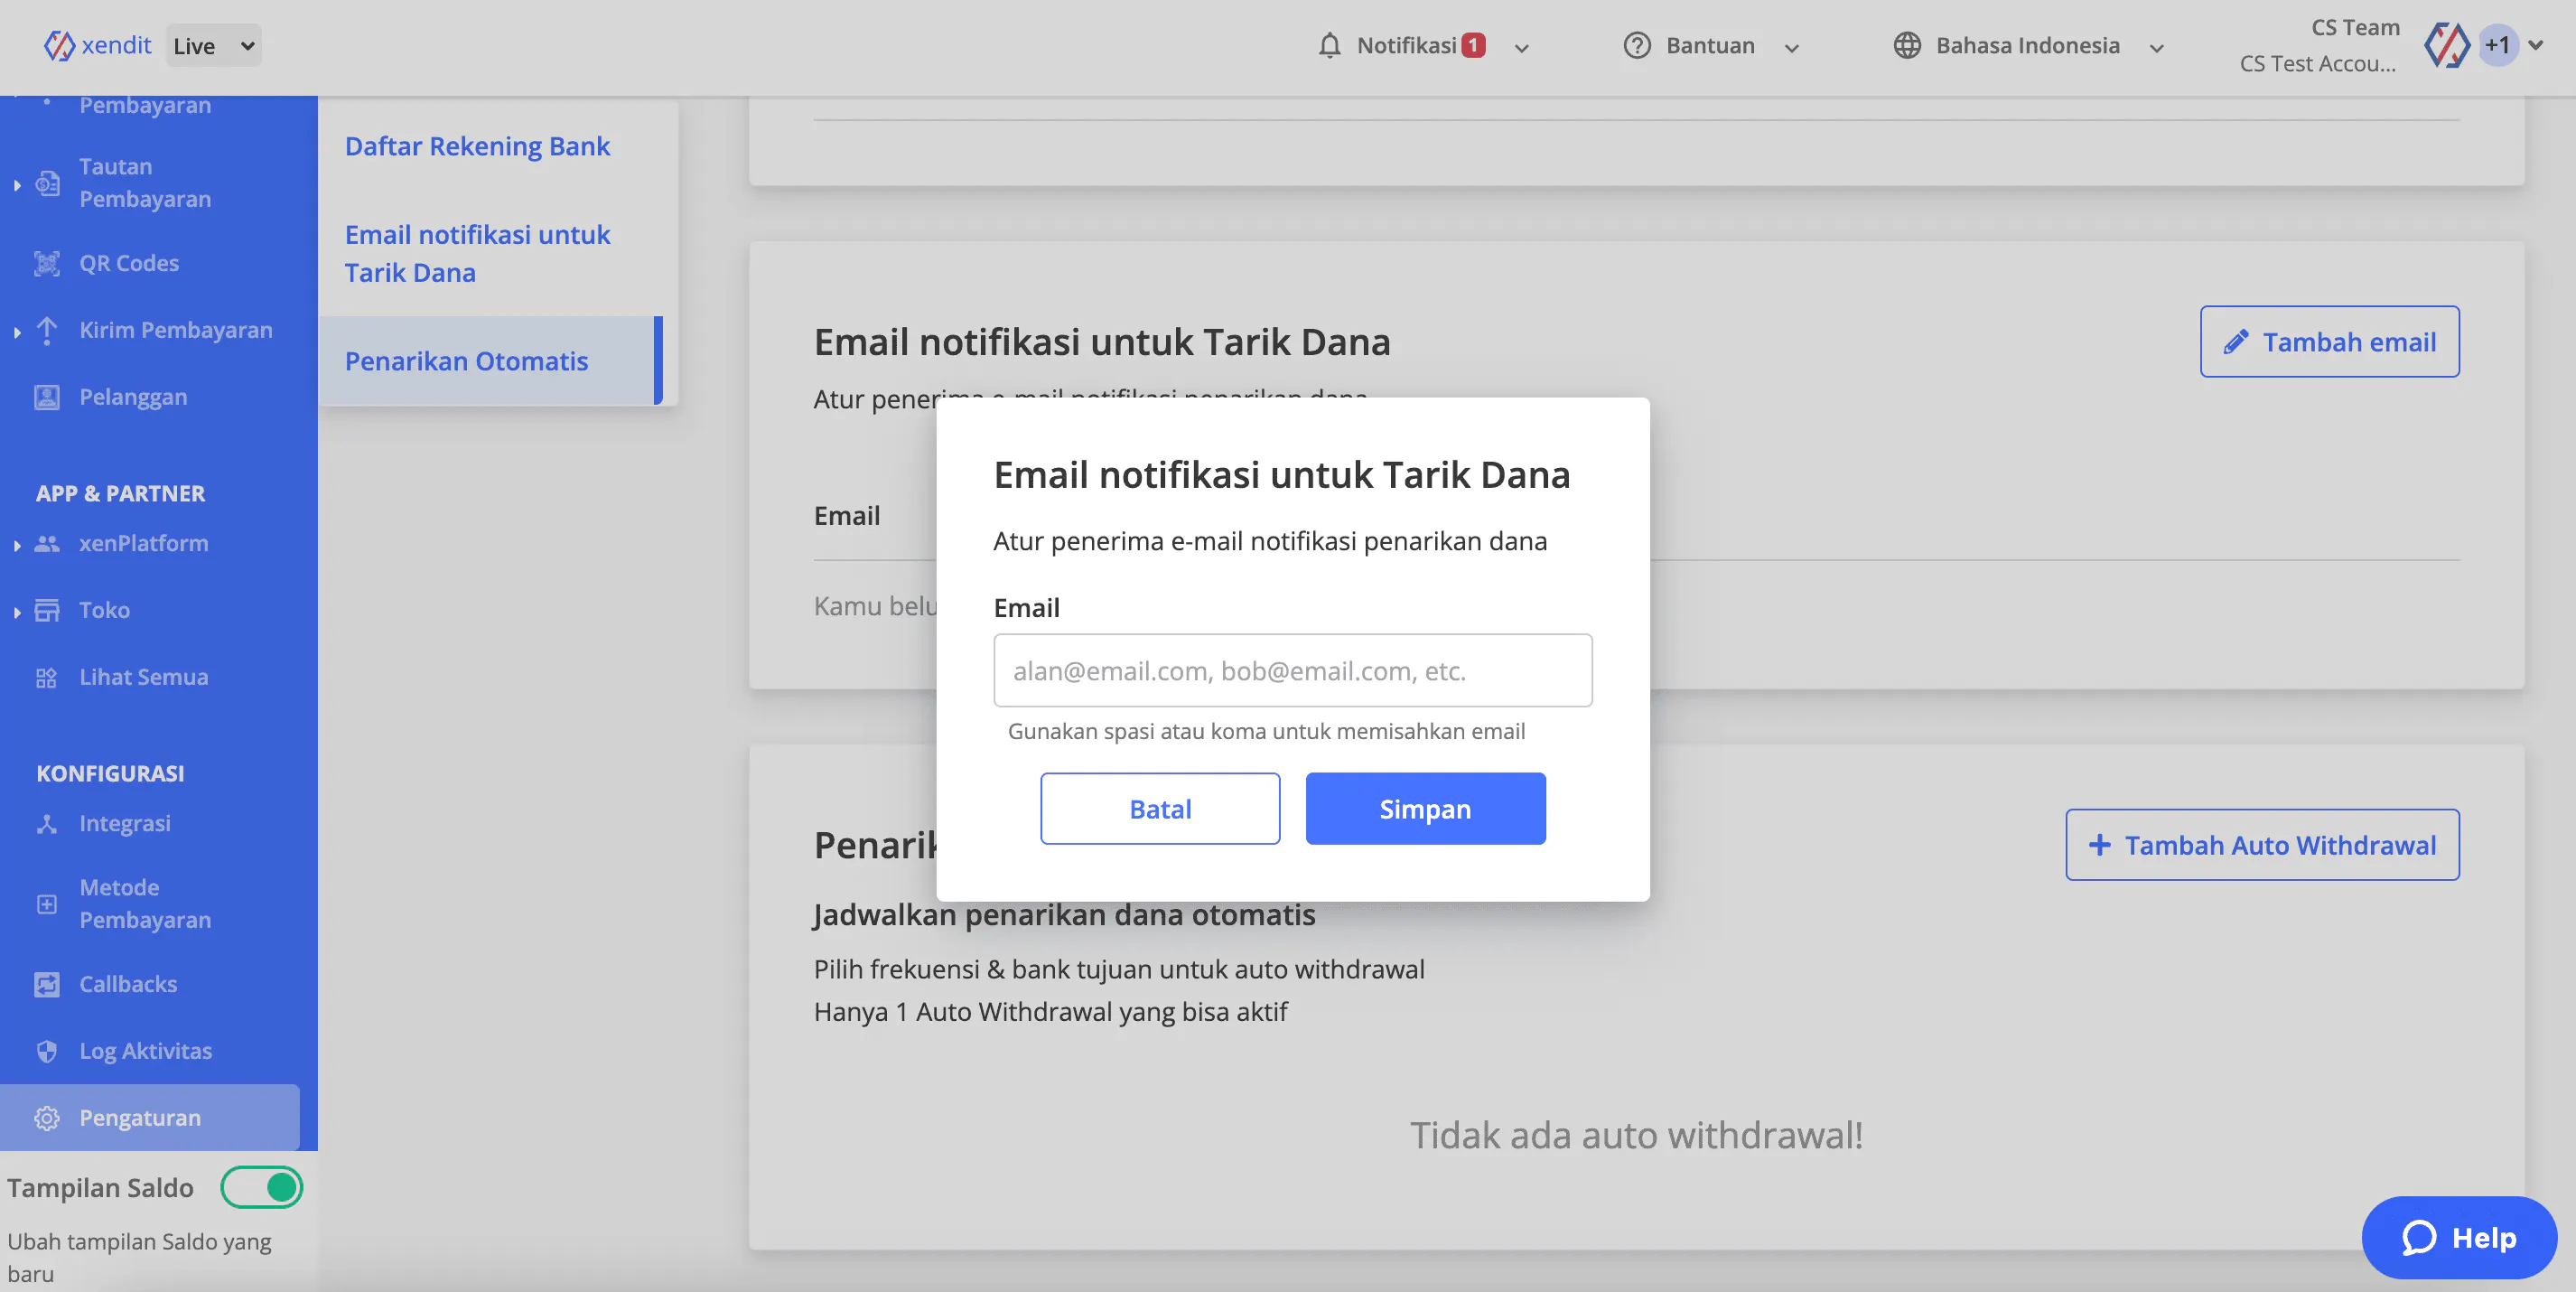2576x1292 pixels.
Task: Open the Live environment dropdown
Action: [213, 46]
